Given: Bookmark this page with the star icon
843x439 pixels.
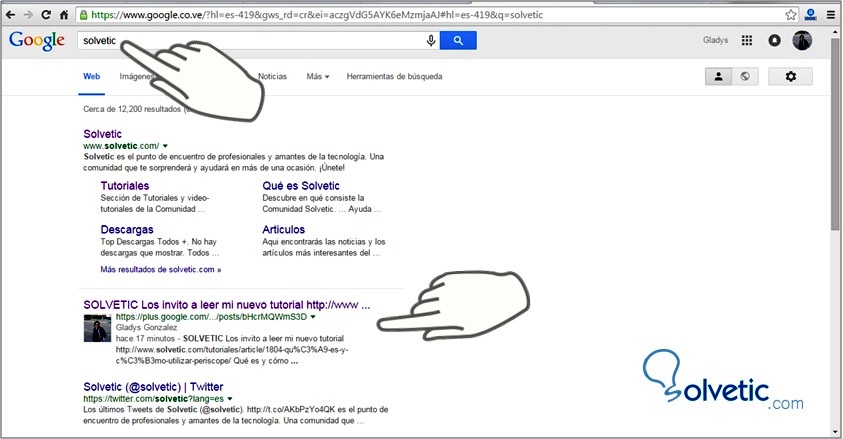Looking at the screenshot, I should click(x=790, y=15).
